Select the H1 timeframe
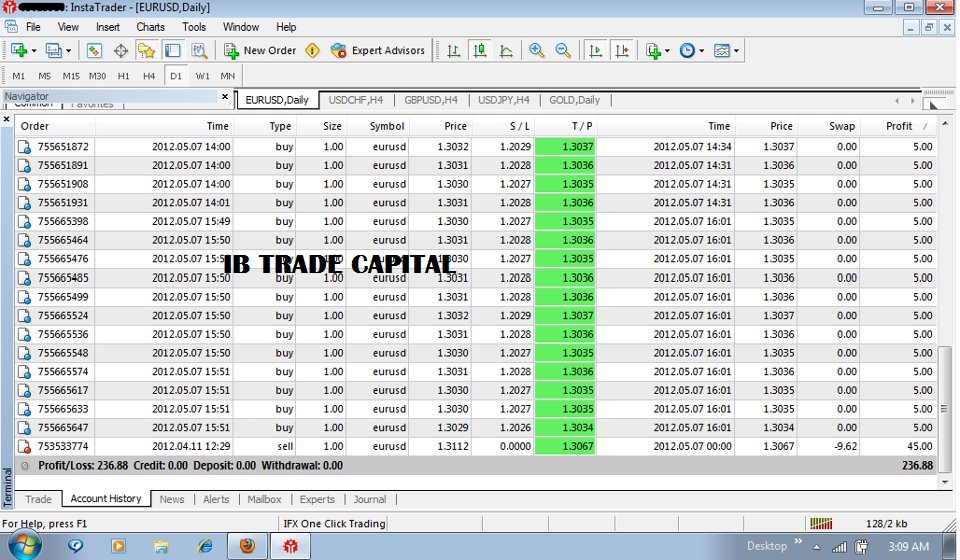The image size is (960, 560). pyautogui.click(x=124, y=76)
